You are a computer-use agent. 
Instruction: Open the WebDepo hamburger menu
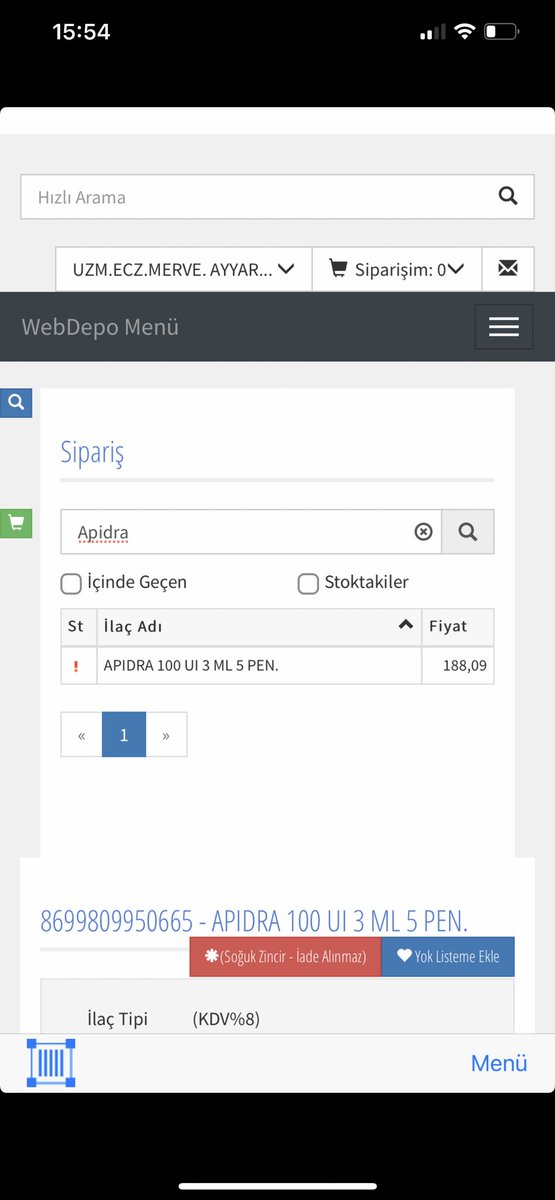tap(504, 327)
